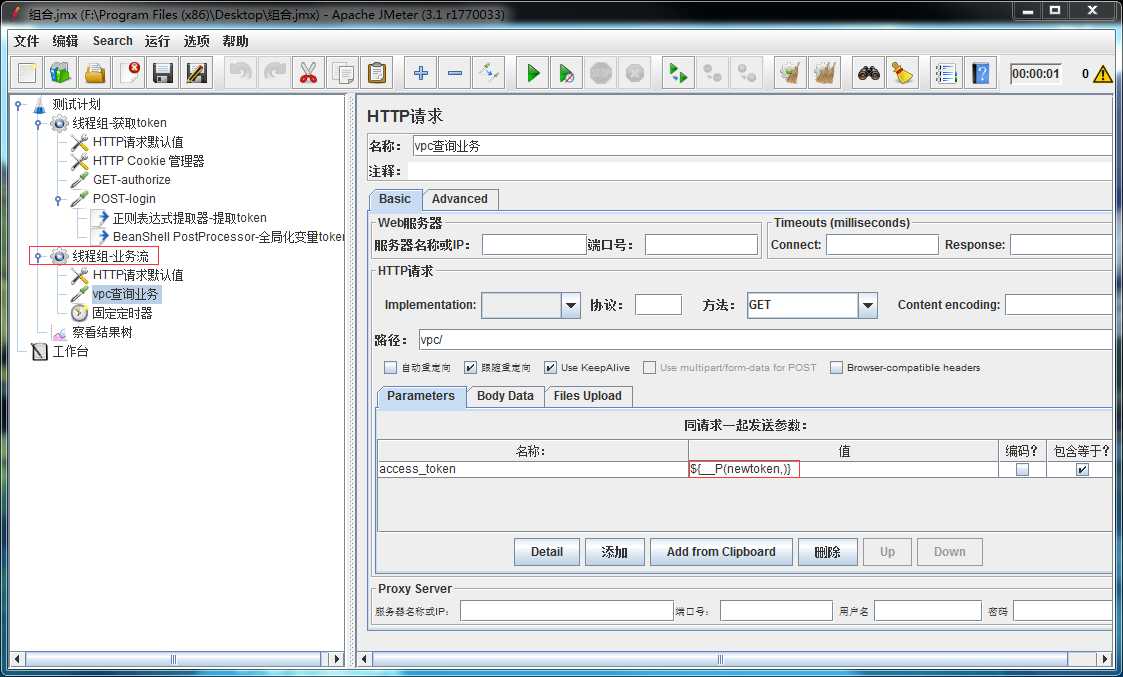Create a new test plan with the New icon

[x=27, y=73]
